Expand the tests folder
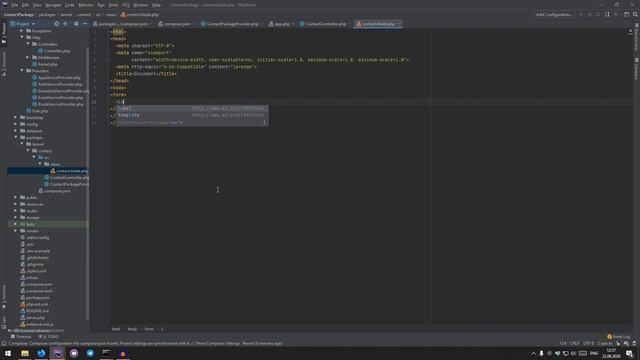 pos(16,224)
